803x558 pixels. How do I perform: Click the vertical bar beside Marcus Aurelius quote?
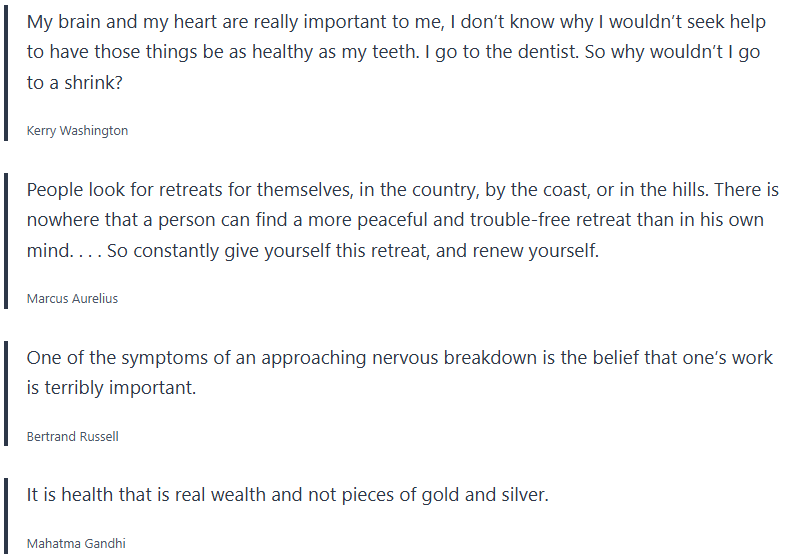click(5, 240)
